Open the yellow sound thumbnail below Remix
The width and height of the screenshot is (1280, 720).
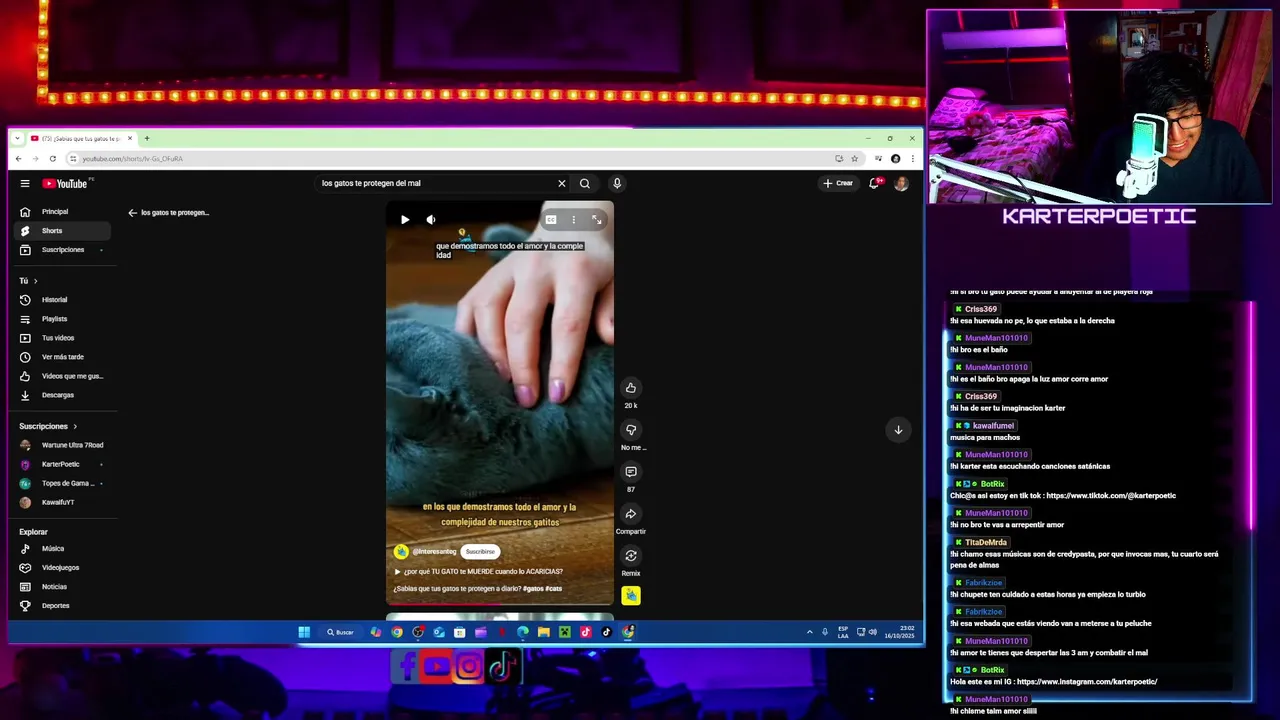pos(631,596)
